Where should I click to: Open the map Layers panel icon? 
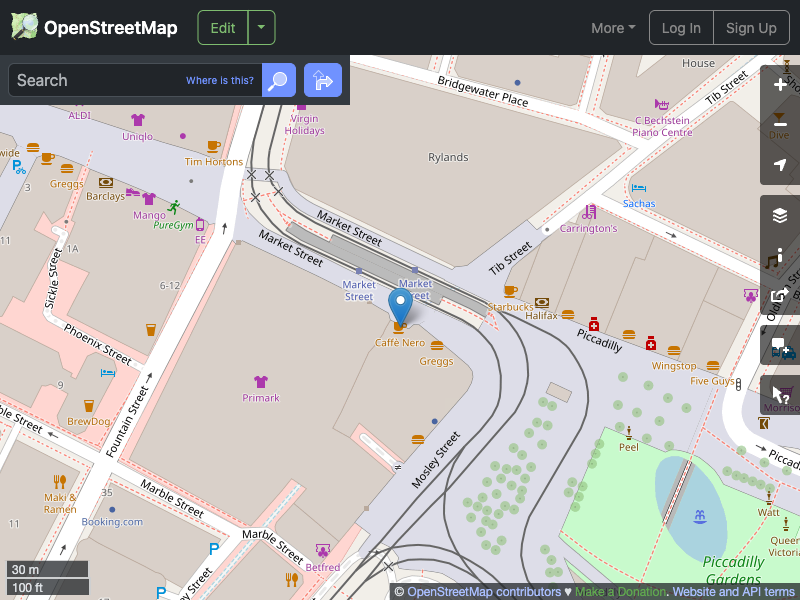[x=780, y=214]
